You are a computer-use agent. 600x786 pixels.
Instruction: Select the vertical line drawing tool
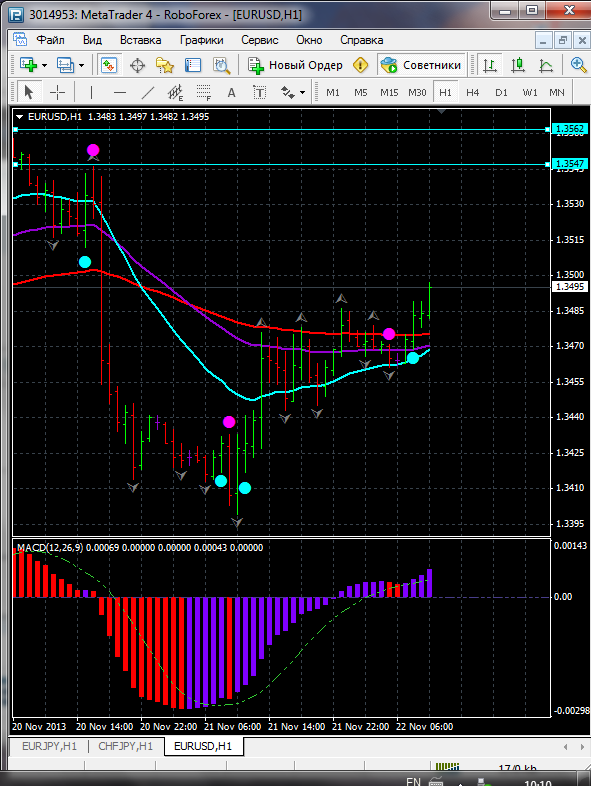point(91,92)
